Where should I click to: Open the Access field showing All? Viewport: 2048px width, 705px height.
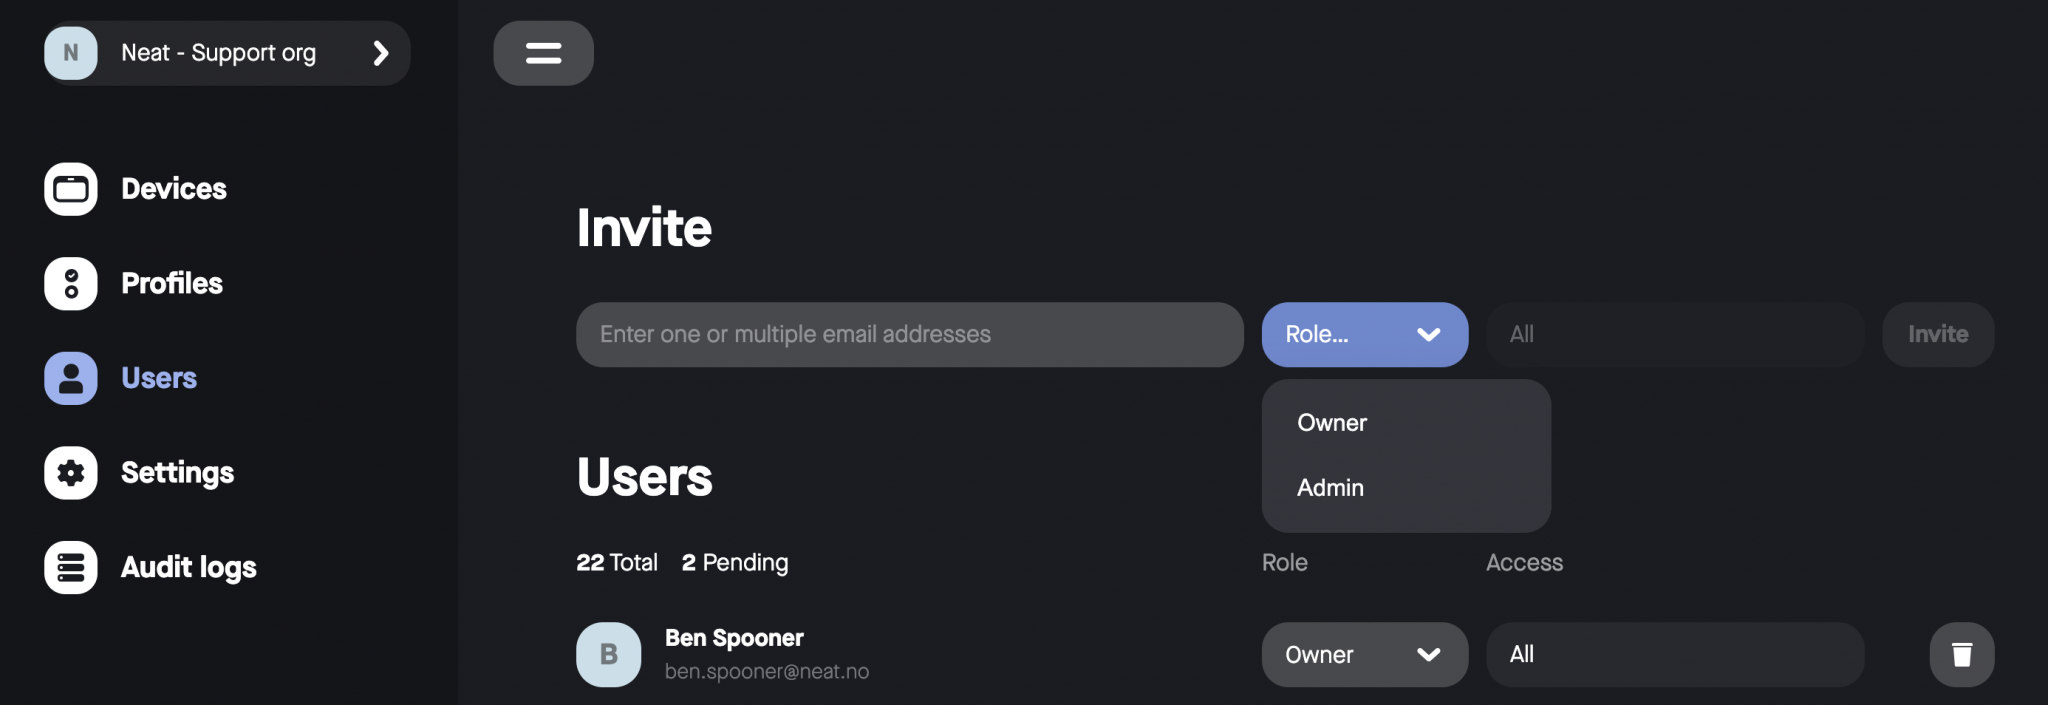[1674, 334]
